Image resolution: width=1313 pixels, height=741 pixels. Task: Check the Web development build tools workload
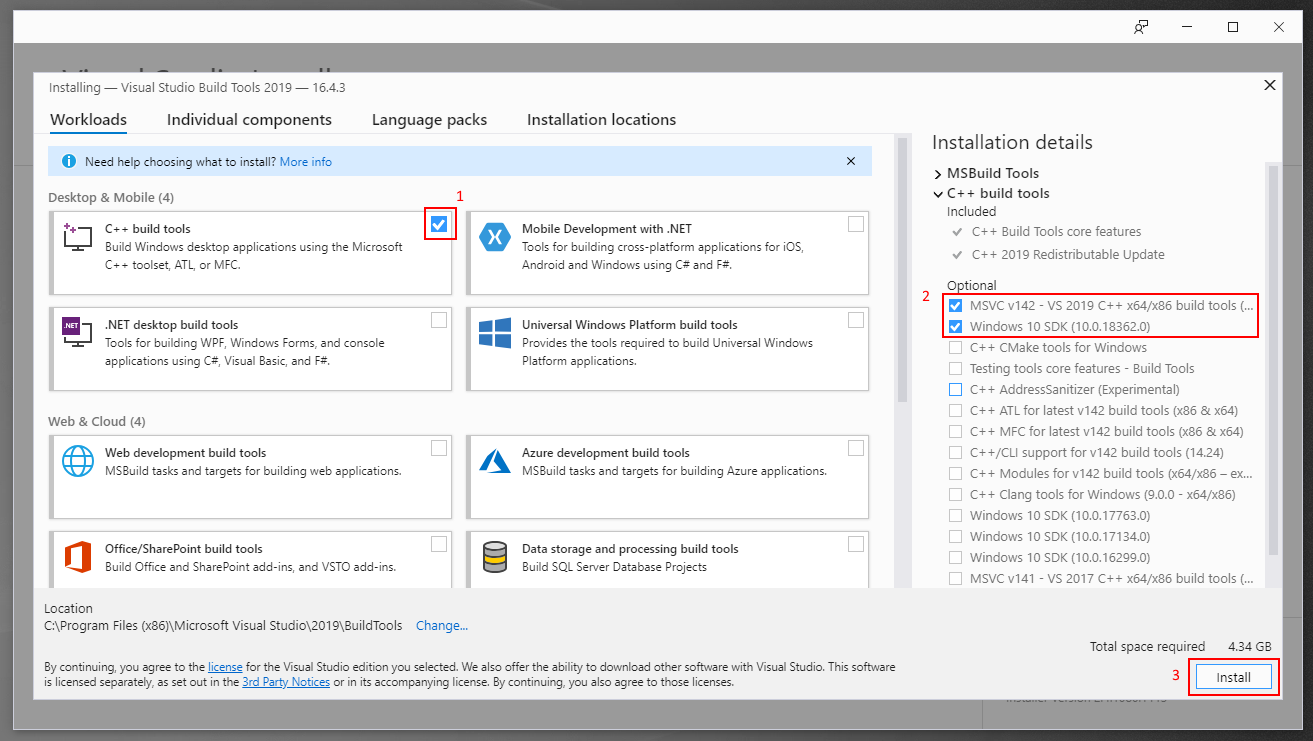pos(439,448)
